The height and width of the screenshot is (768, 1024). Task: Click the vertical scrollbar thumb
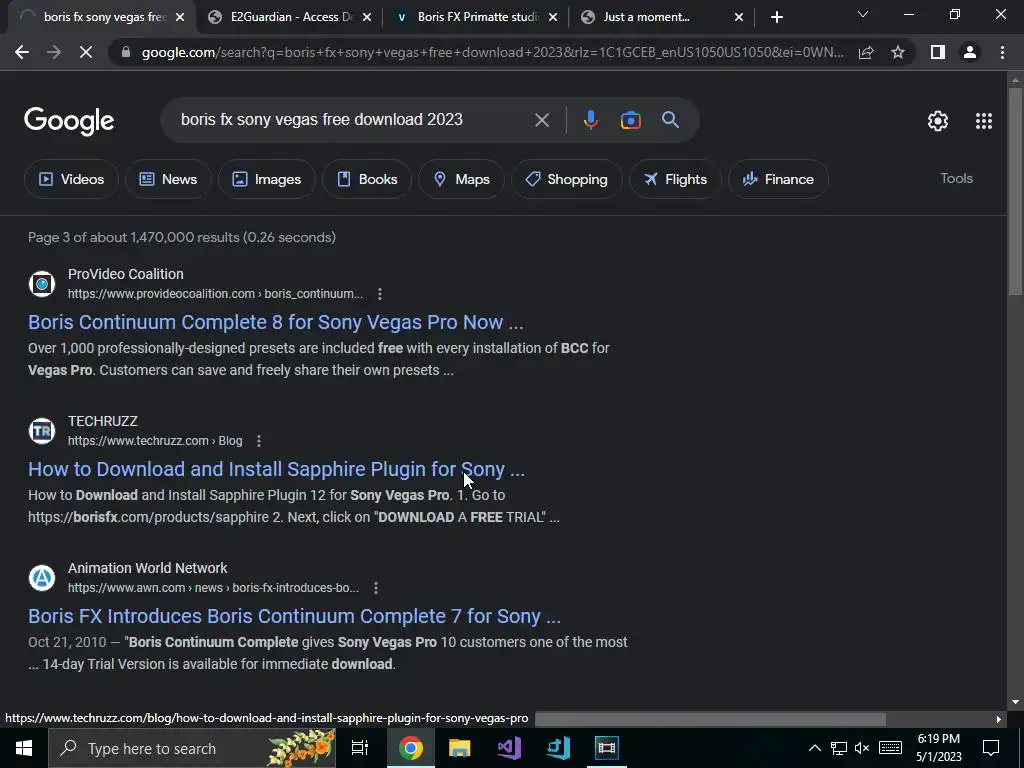pyautogui.click(x=1015, y=189)
